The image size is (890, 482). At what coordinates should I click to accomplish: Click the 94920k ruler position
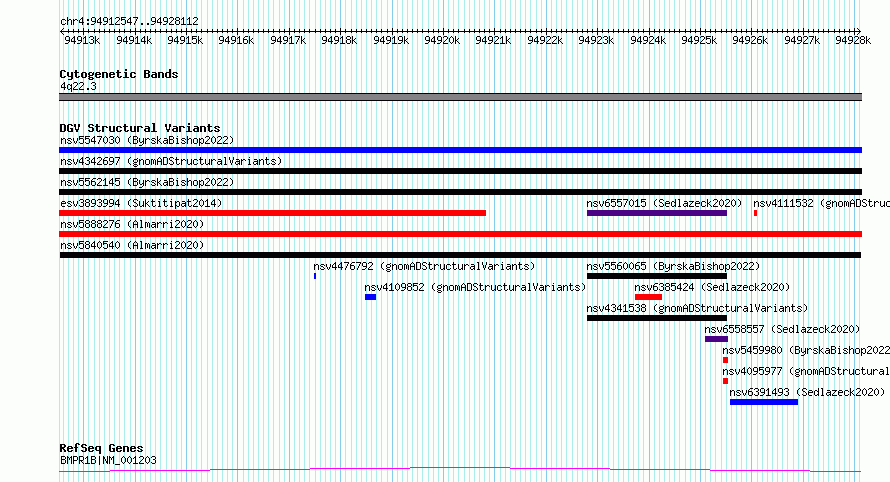click(442, 40)
